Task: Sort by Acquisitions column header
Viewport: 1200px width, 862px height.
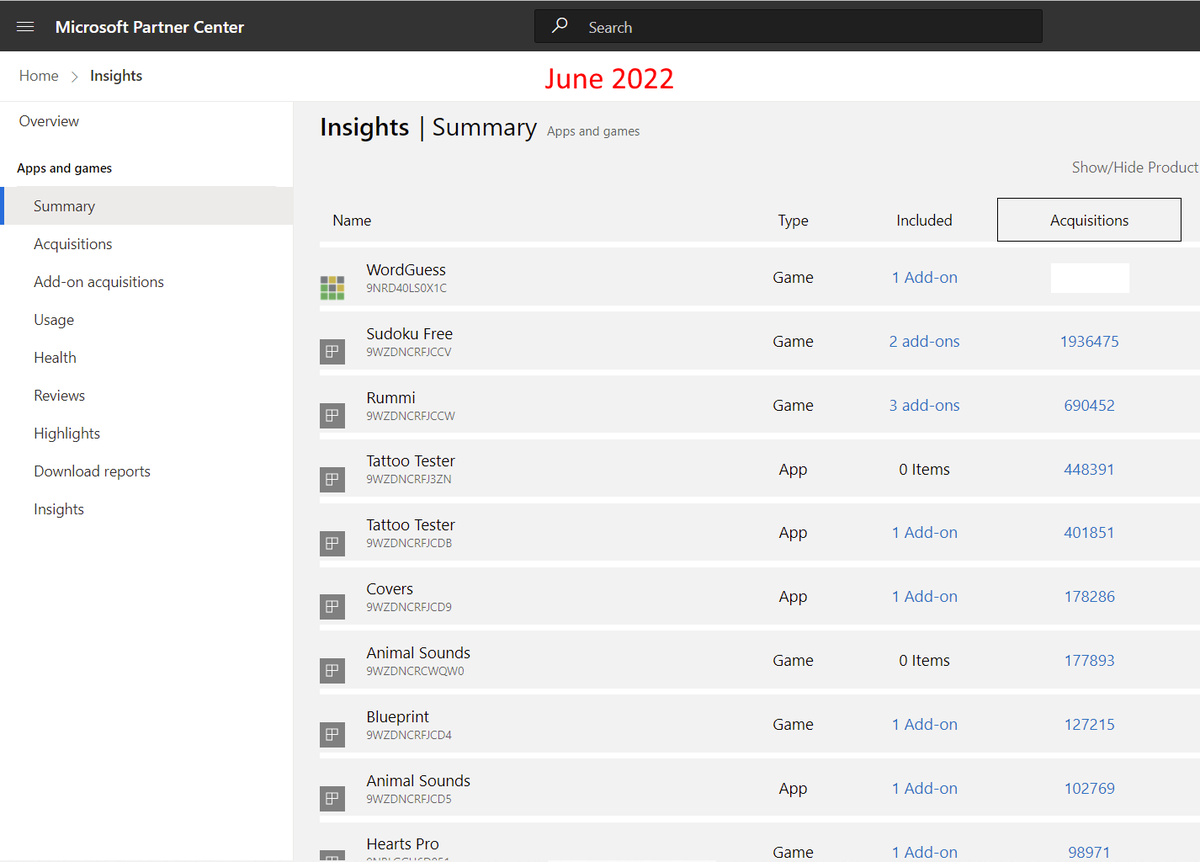Action: [1089, 220]
